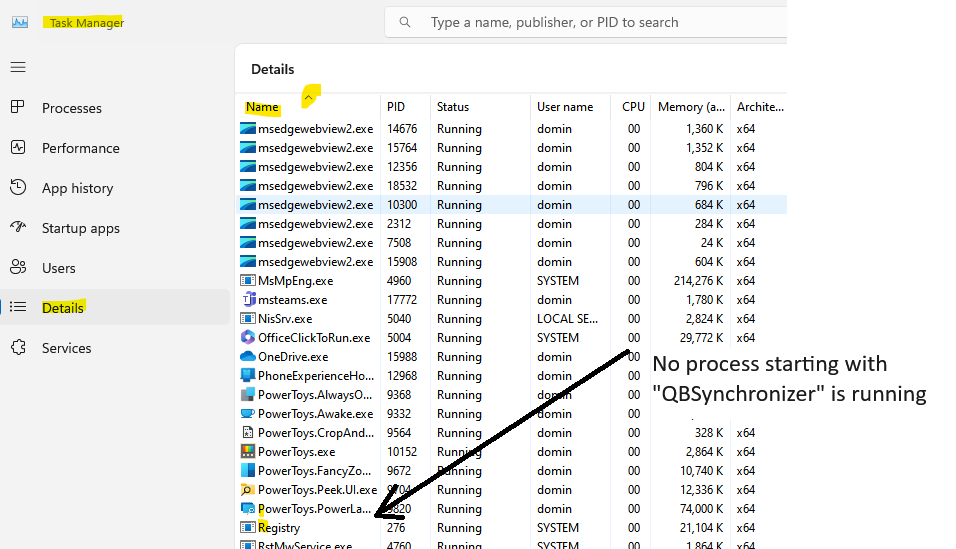
Task: Click the search magnifier icon
Action: pos(404,23)
